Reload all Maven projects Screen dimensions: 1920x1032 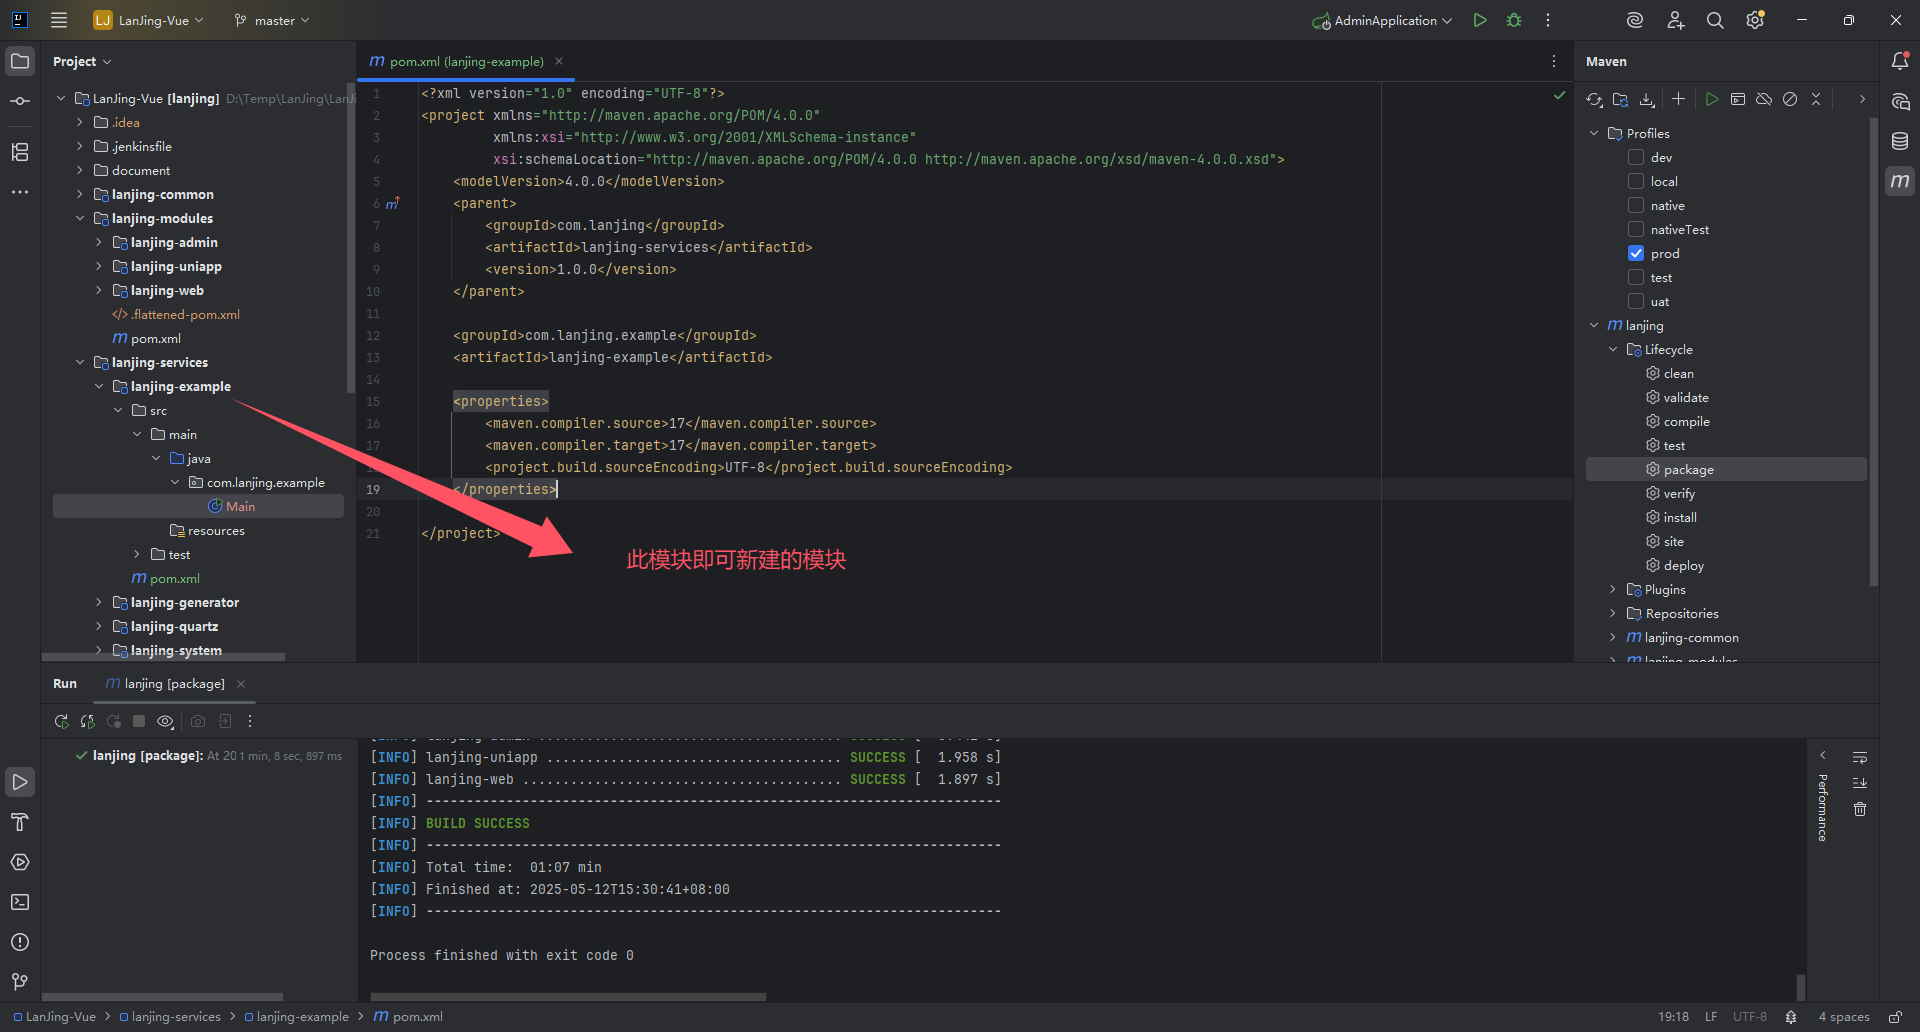point(1595,99)
